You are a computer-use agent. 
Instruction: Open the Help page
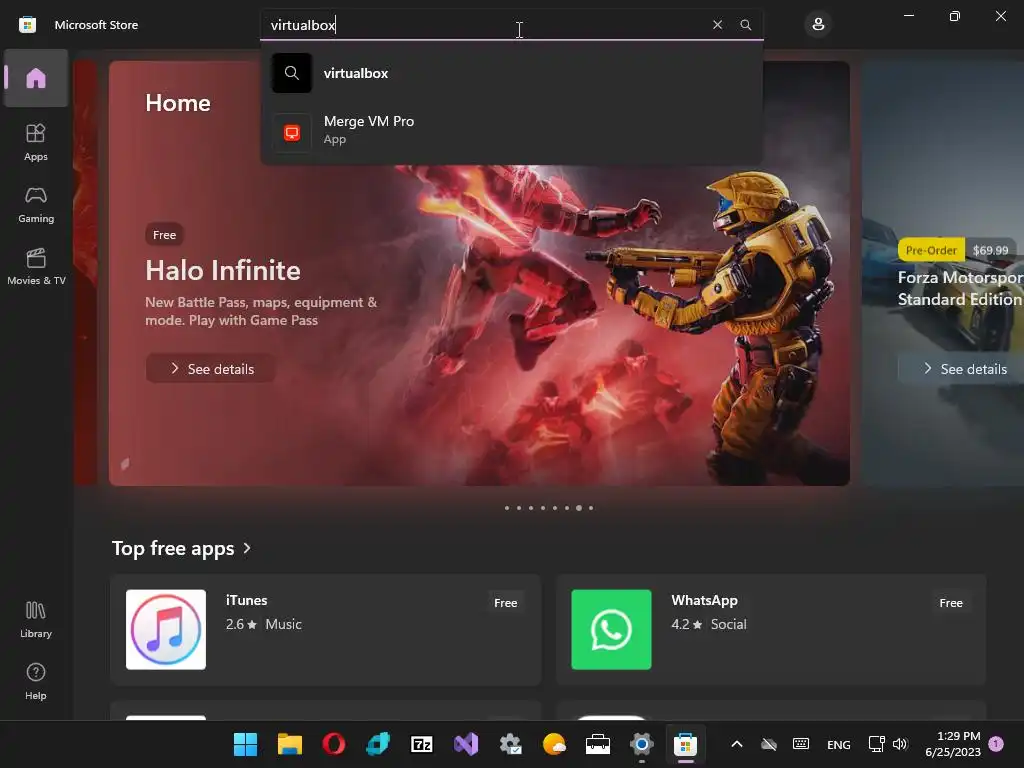[x=36, y=681]
